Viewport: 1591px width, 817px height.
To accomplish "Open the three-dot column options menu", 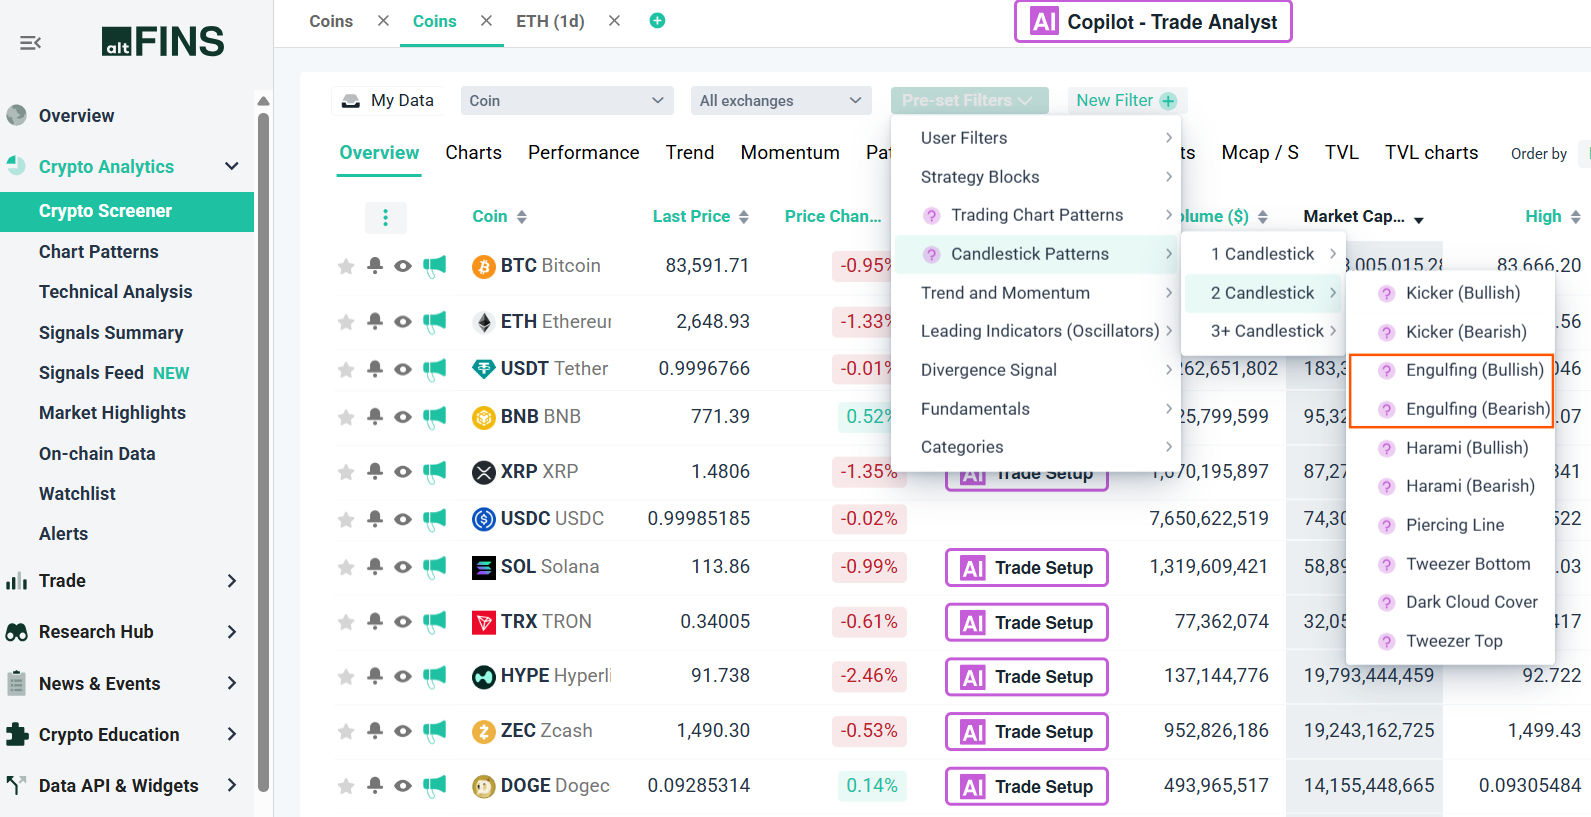I will point(385,217).
